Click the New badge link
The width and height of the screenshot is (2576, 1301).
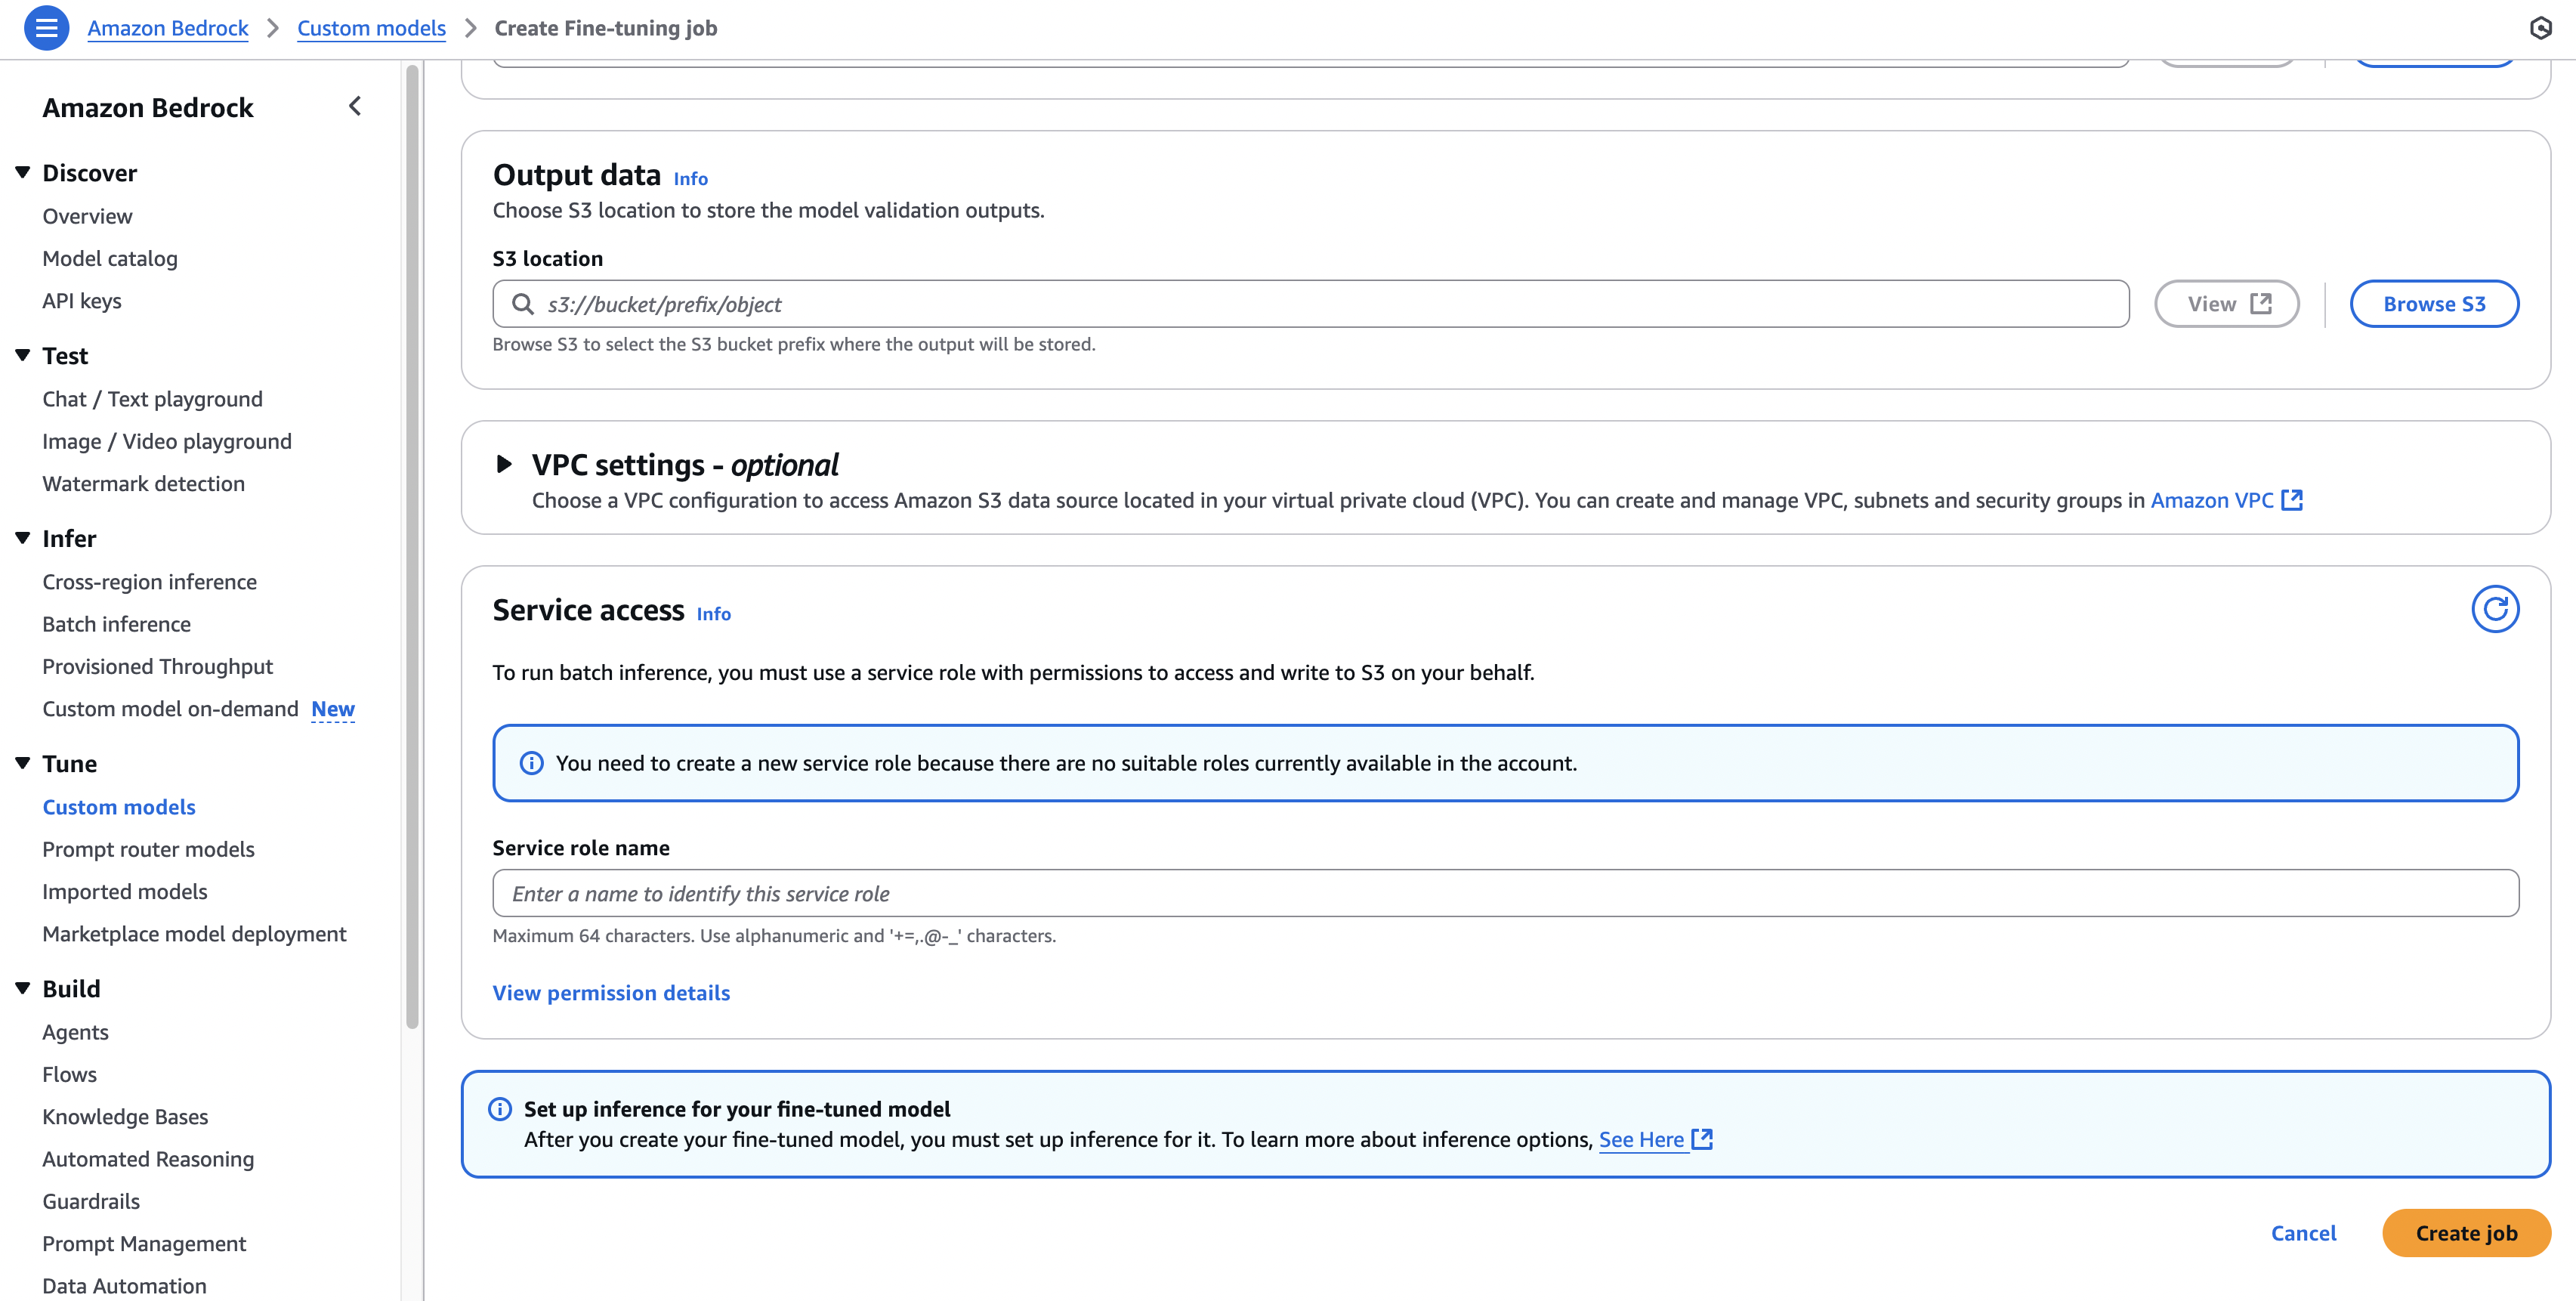coord(333,709)
